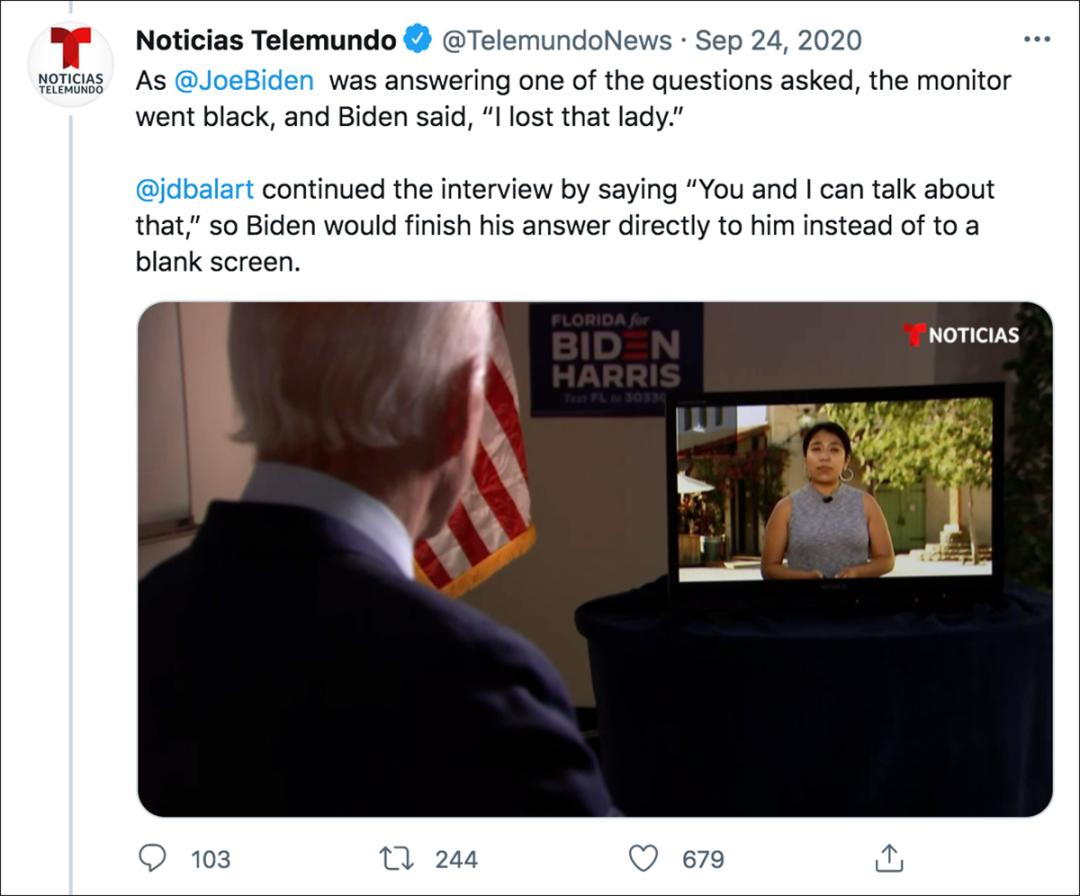Image resolution: width=1080 pixels, height=896 pixels.
Task: Open the Sep 24, 2020 timestamp link
Action: [778, 40]
